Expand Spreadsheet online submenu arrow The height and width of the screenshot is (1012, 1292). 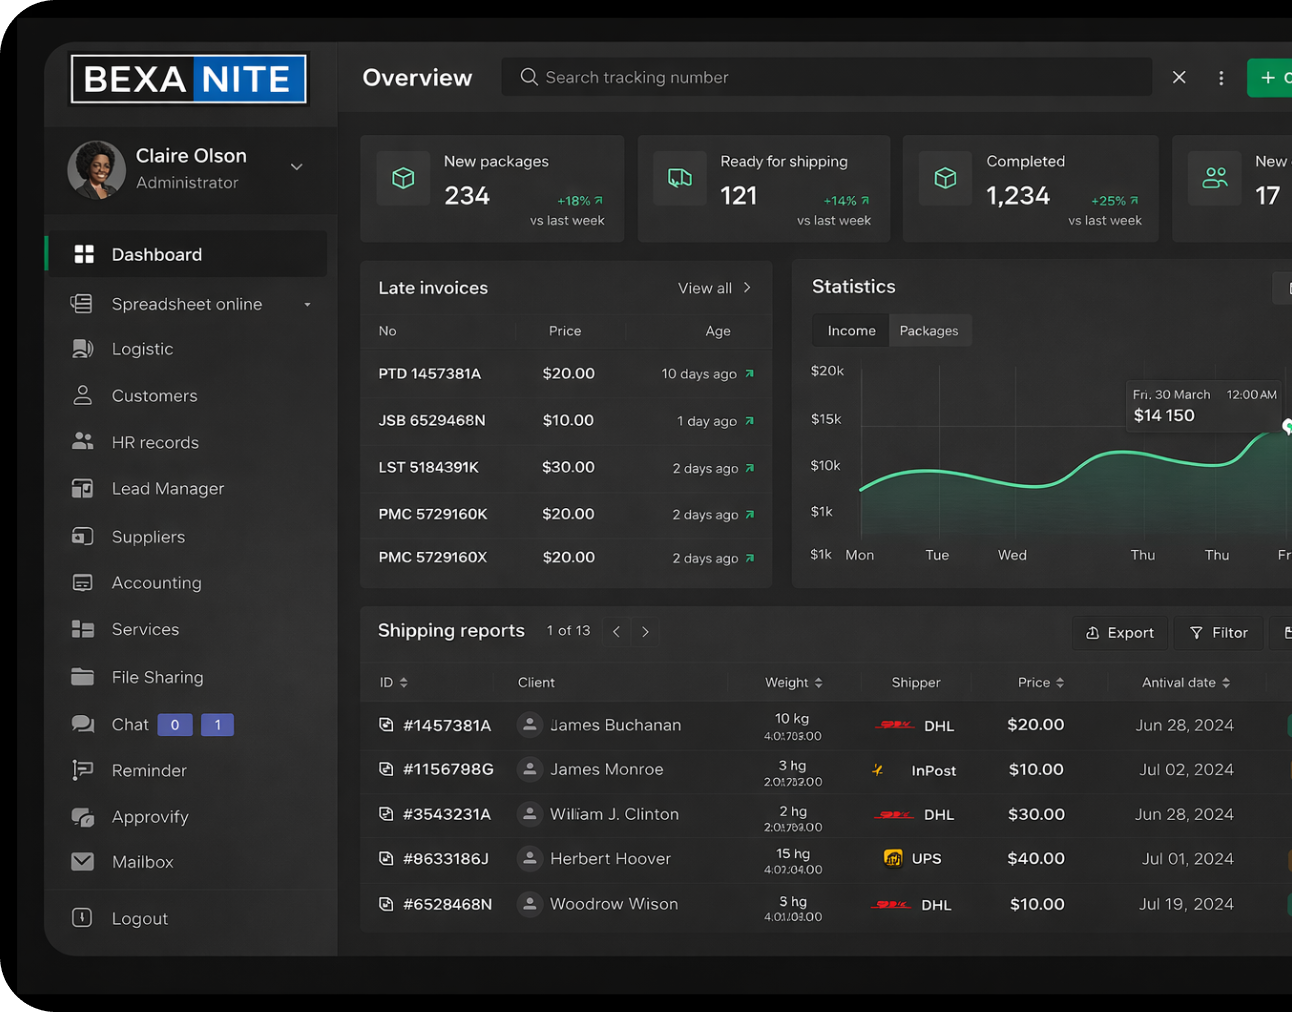pos(307,305)
